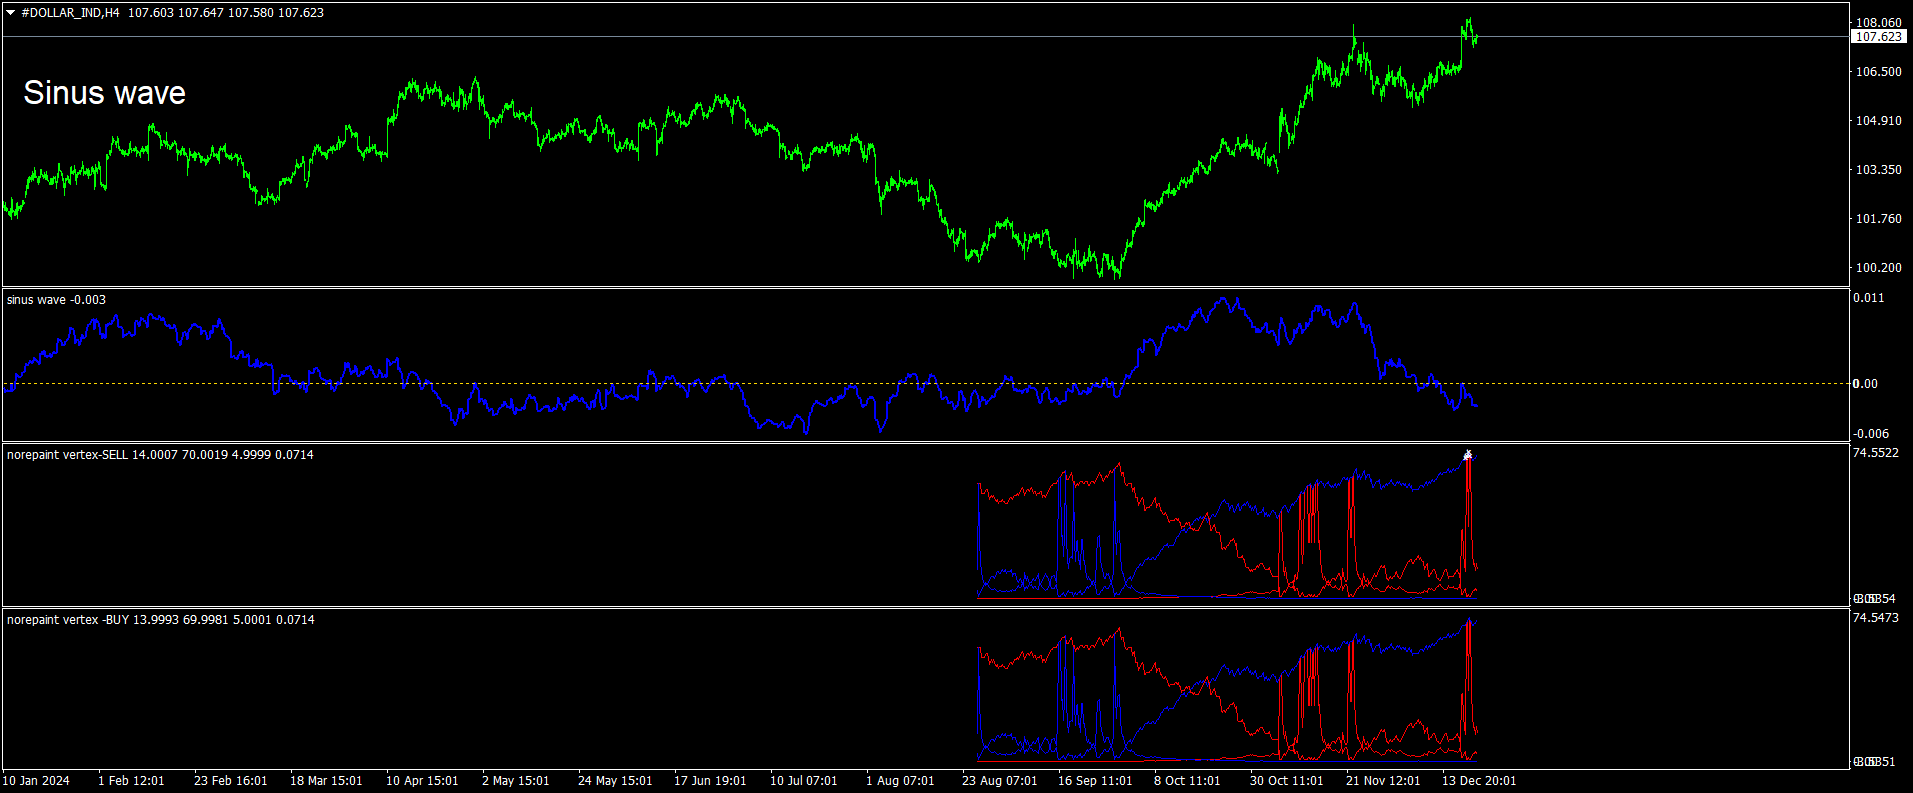The width and height of the screenshot is (1913, 793).
Task: Click the 108.060 price axis label
Action: tap(1879, 22)
